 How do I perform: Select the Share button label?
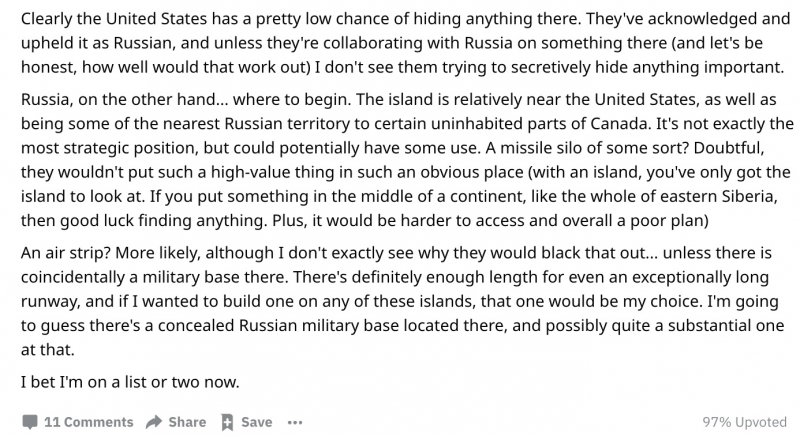187,422
